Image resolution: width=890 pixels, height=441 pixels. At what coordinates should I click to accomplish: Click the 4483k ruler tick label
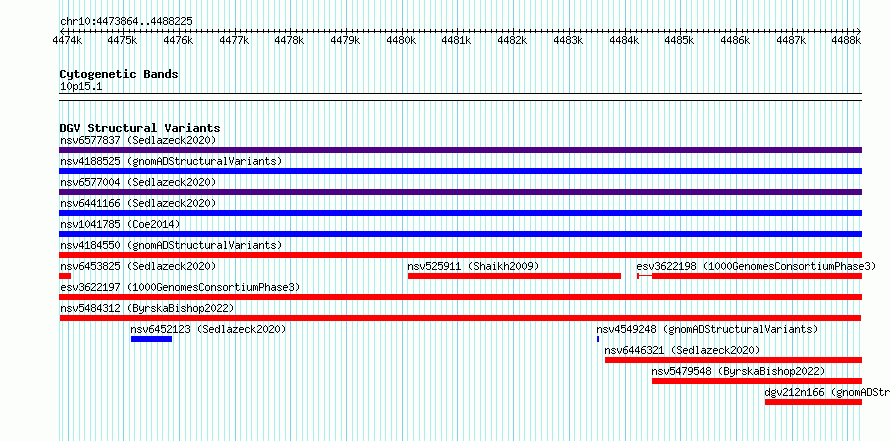(x=568, y=40)
